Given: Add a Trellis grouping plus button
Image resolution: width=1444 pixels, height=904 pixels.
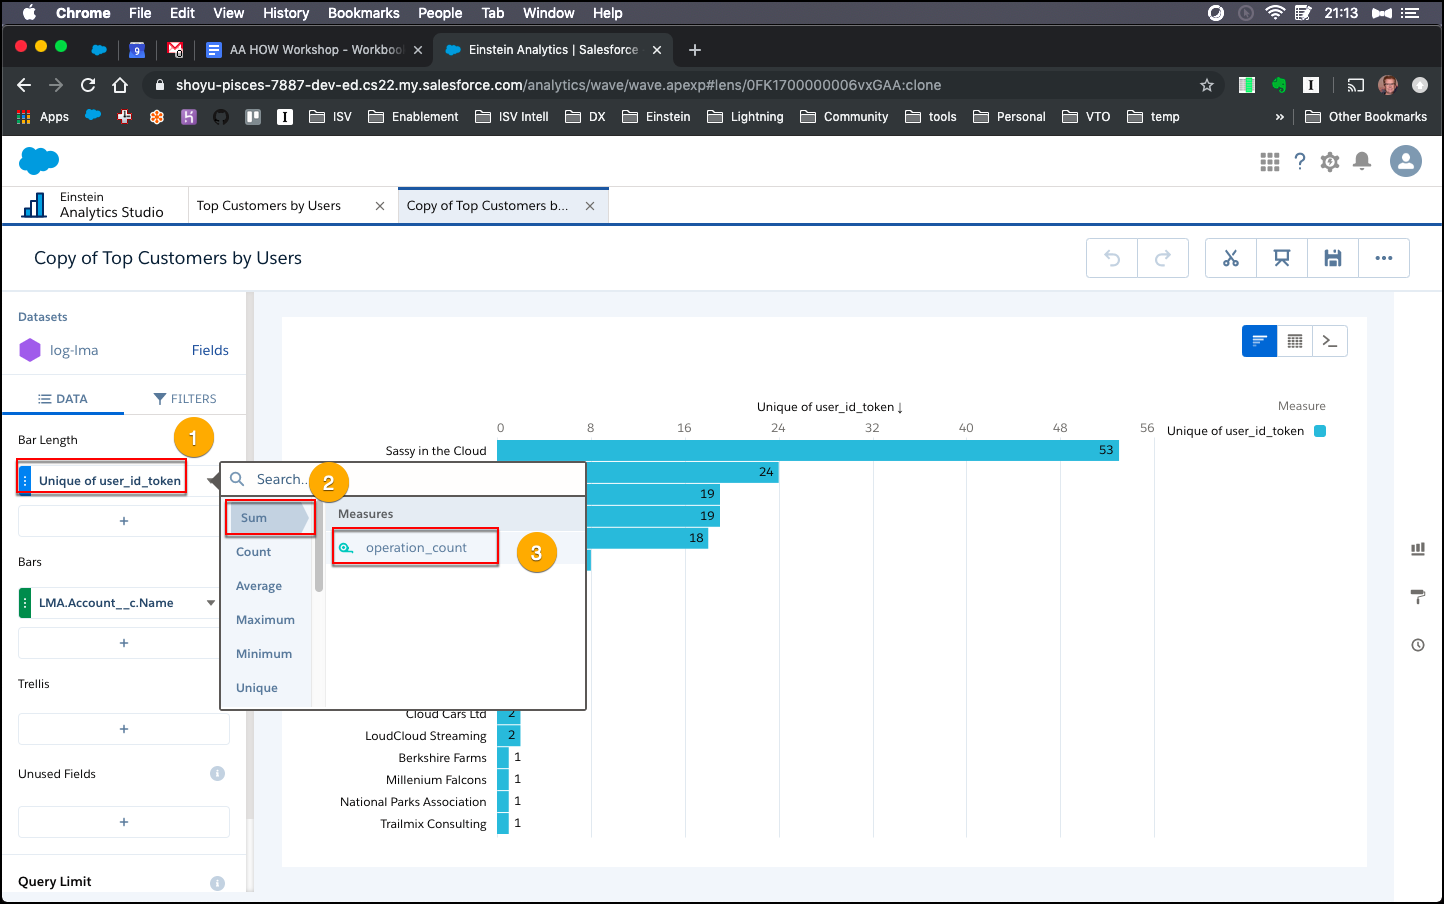Looking at the screenshot, I should [124, 729].
